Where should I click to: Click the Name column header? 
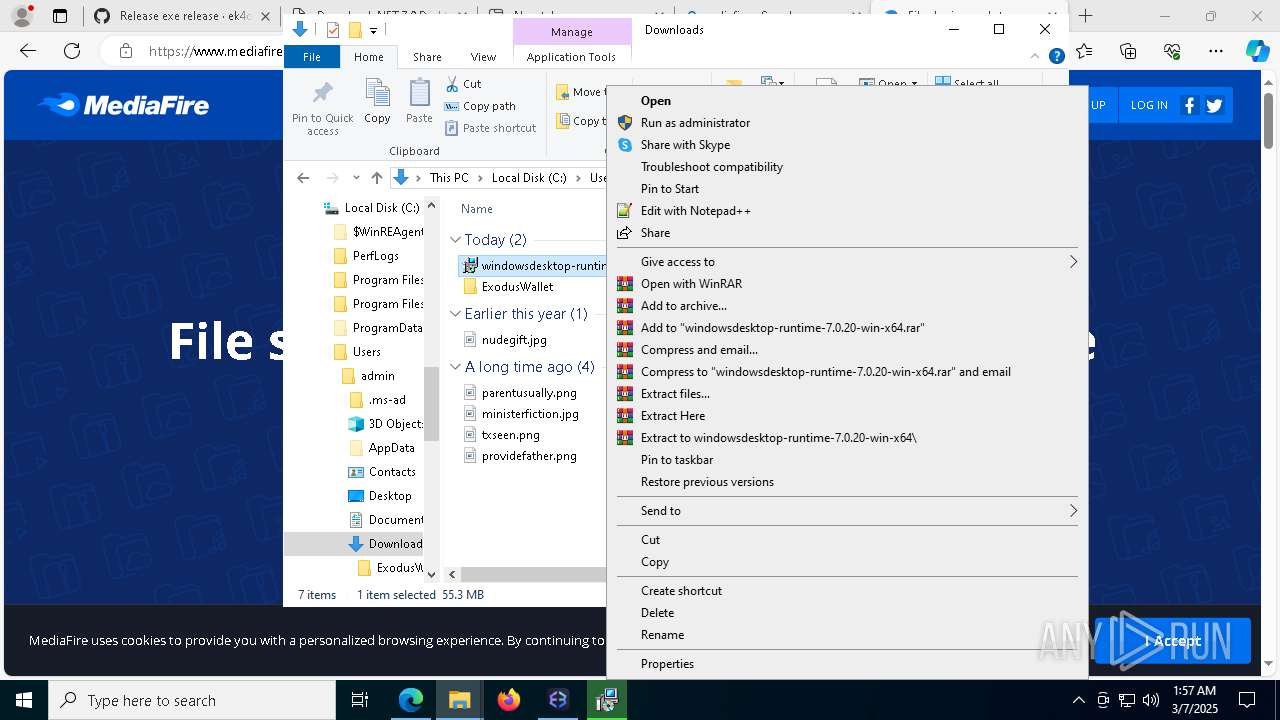[477, 209]
